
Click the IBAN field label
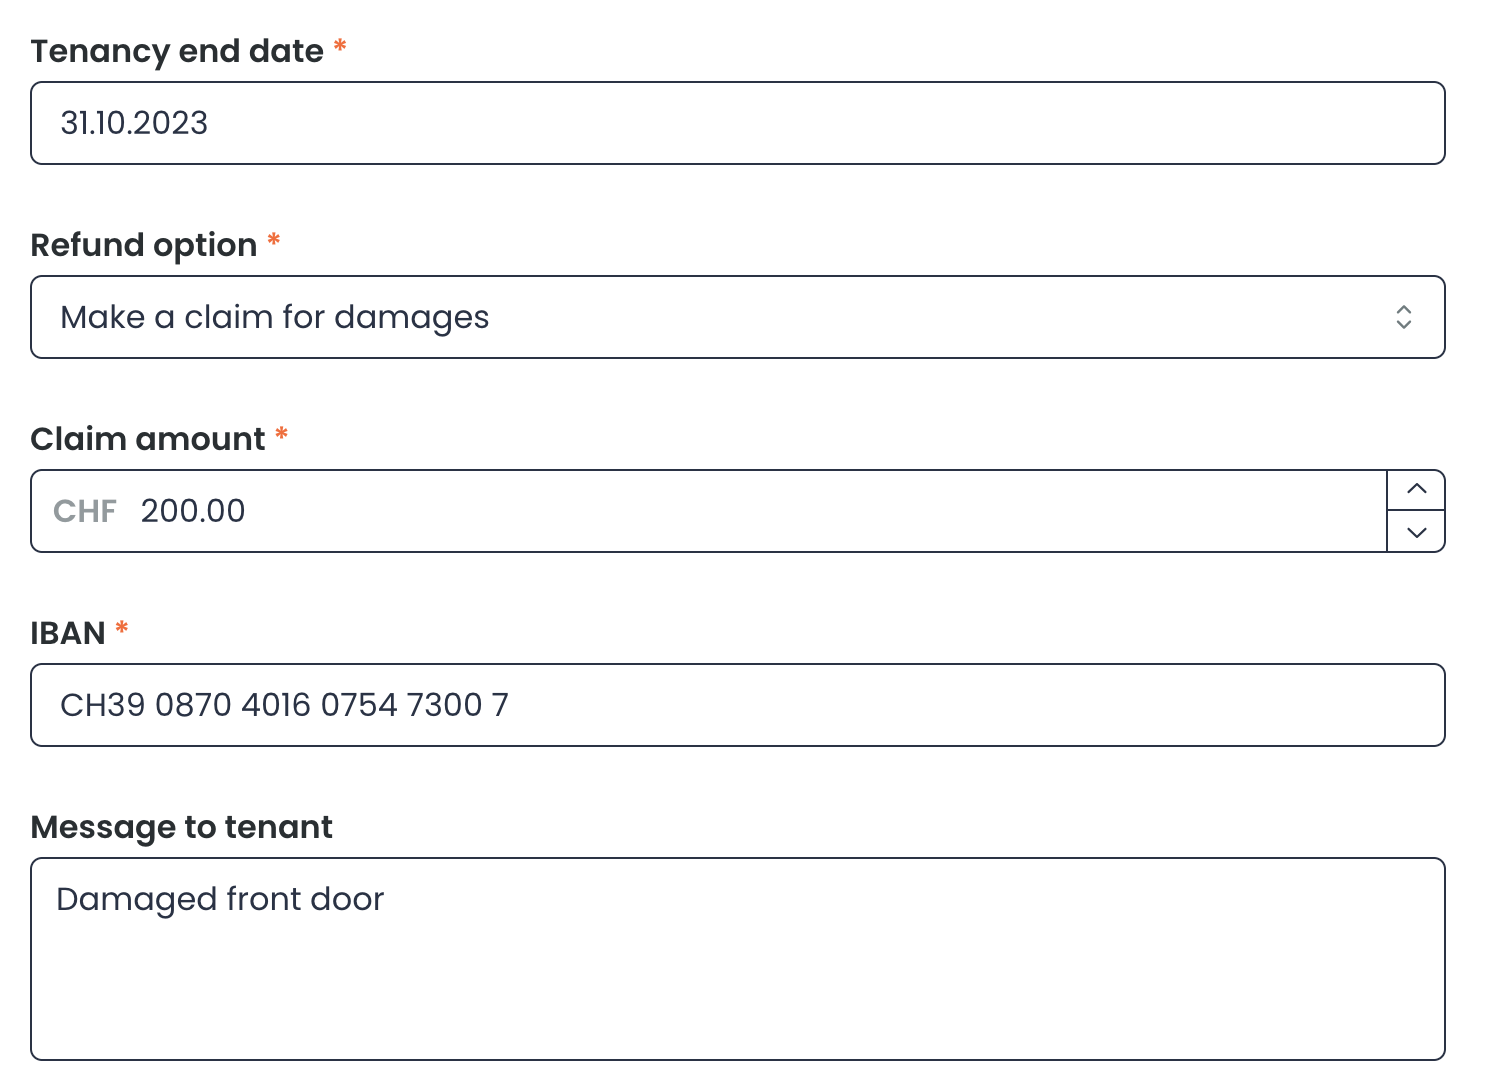[x=68, y=631]
